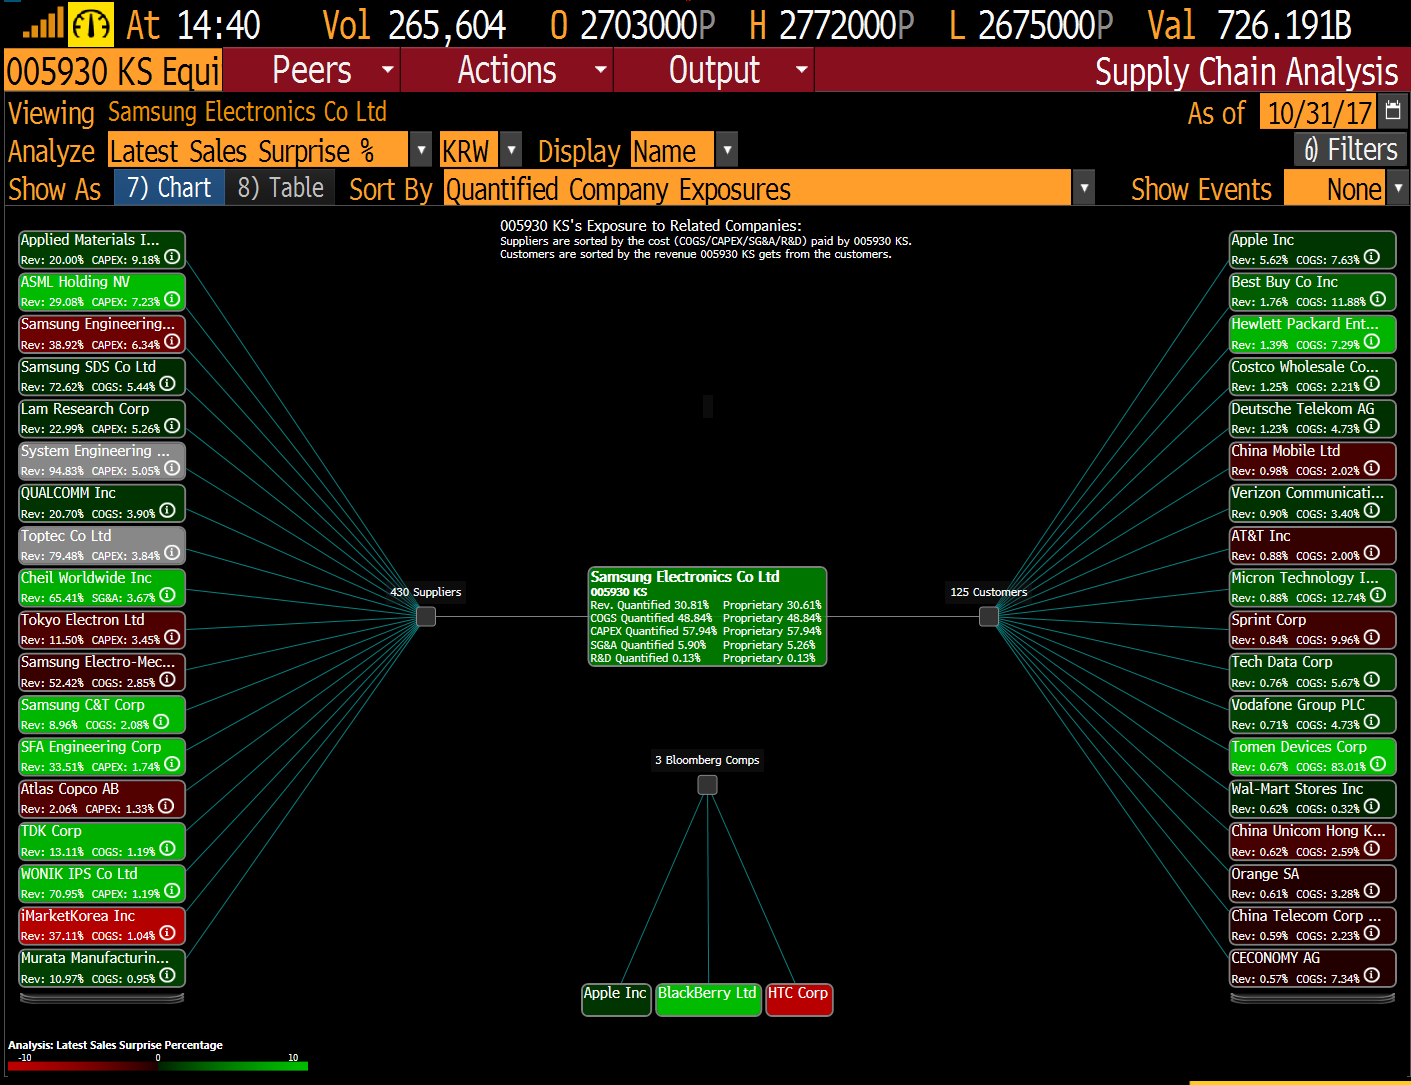Edit the As of date field

1319,112
